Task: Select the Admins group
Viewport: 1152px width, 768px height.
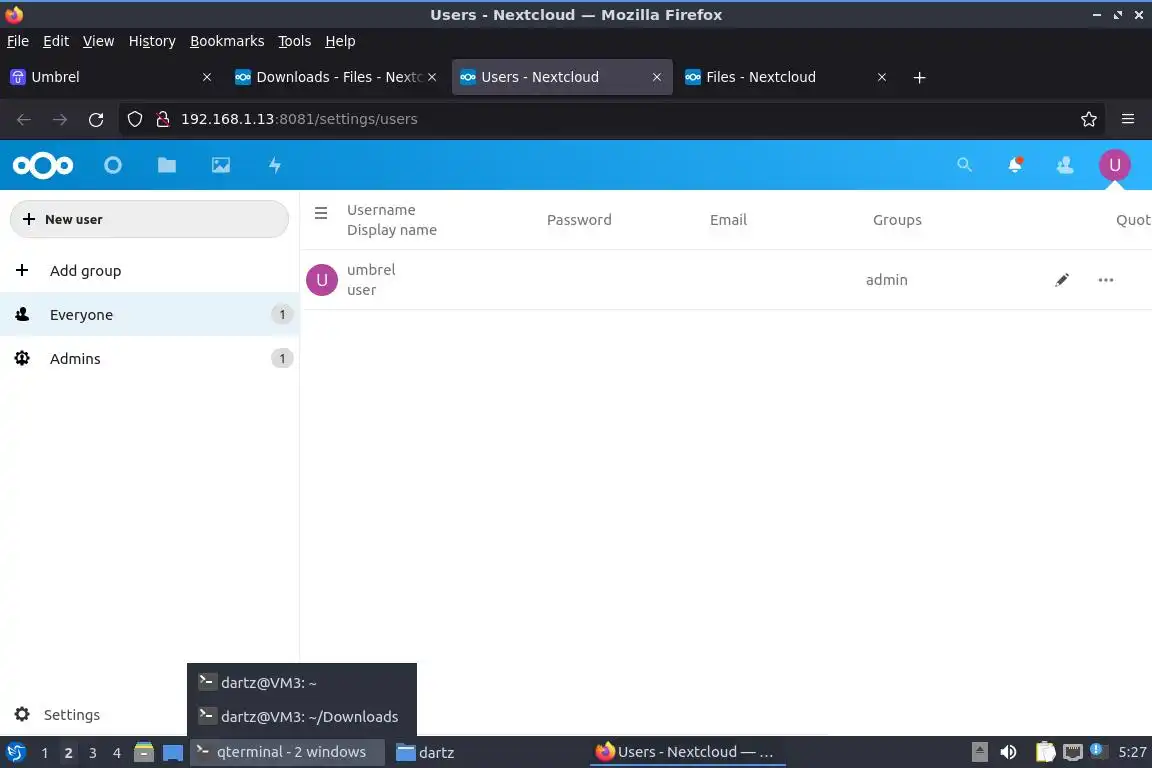Action: coord(149,358)
